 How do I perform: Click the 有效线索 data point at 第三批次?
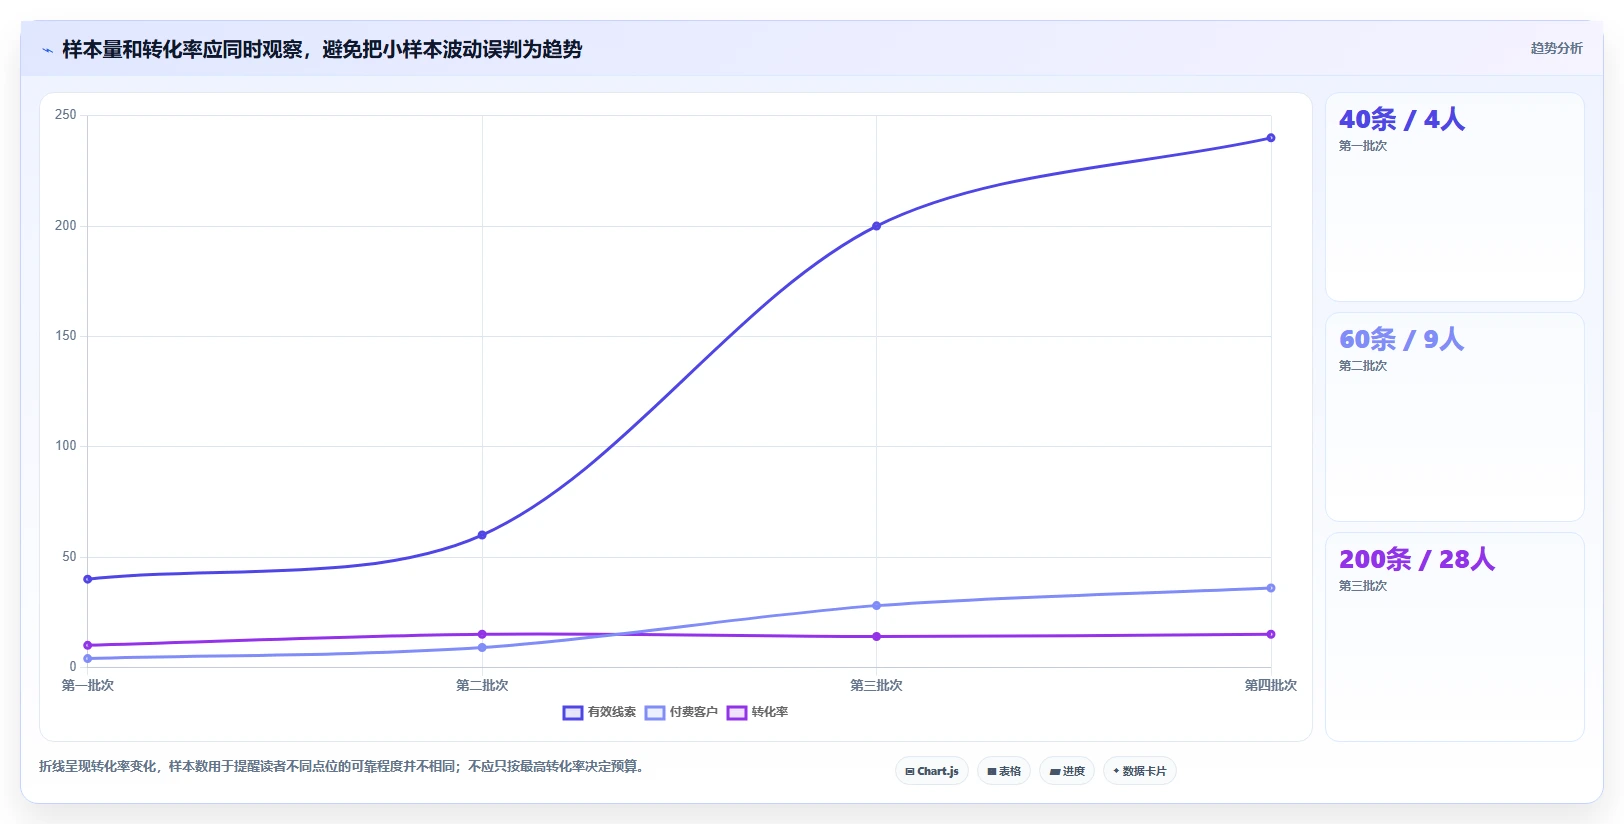[877, 226]
